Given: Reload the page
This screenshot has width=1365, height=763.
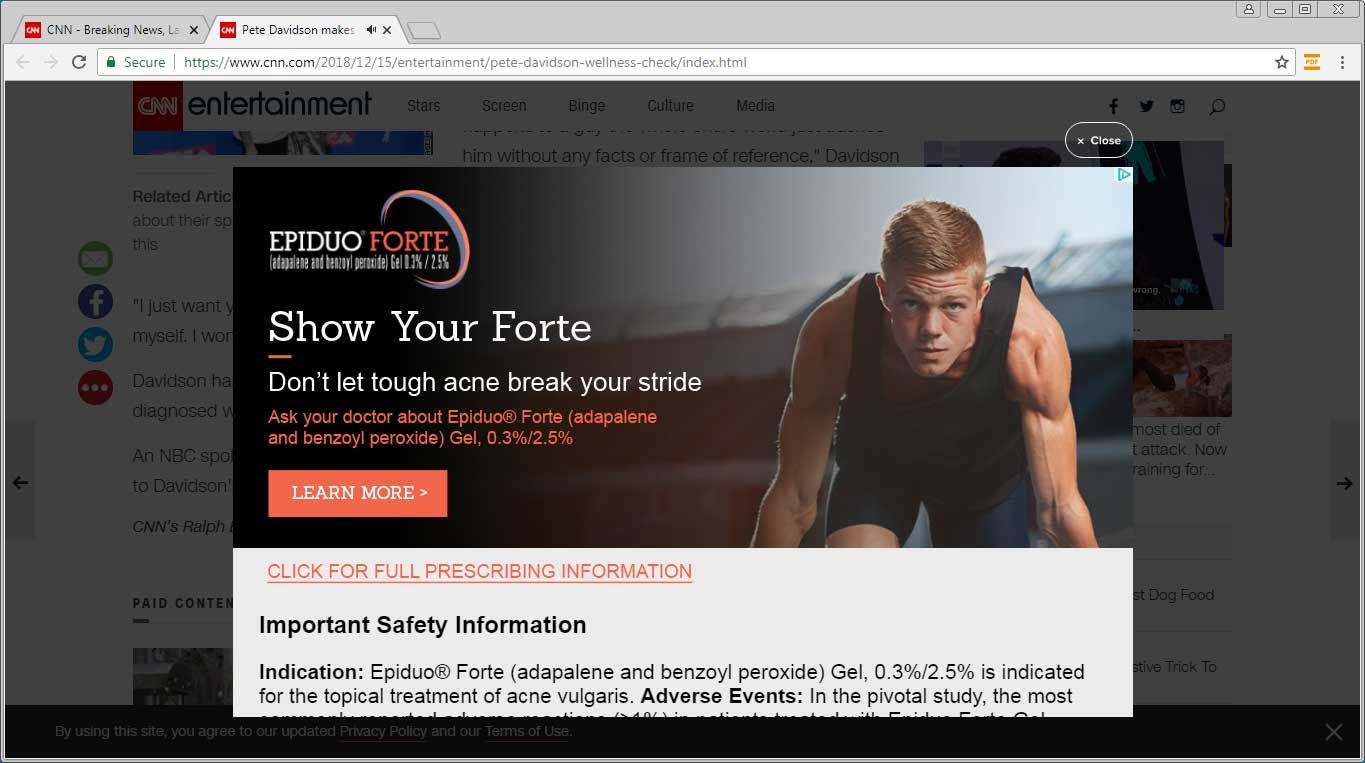Looking at the screenshot, I should [x=79, y=62].
